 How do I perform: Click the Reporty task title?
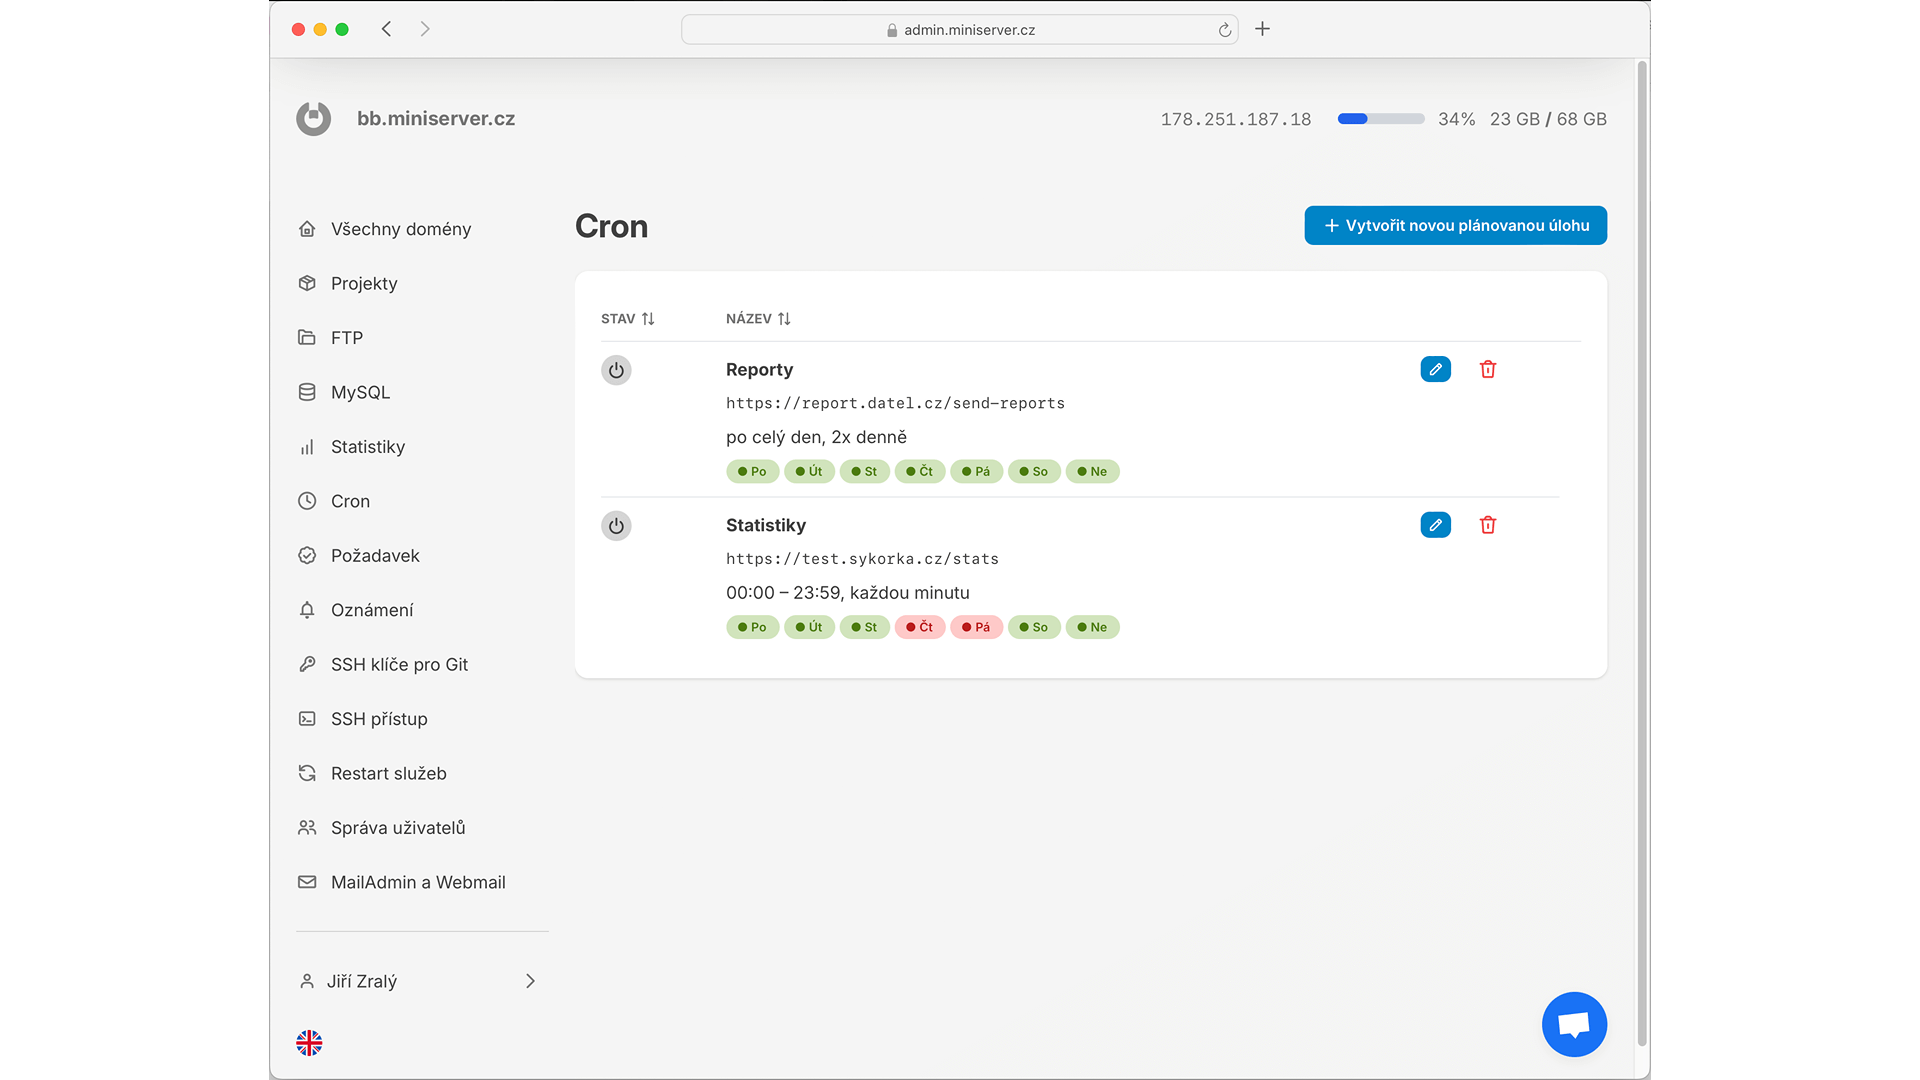point(759,369)
